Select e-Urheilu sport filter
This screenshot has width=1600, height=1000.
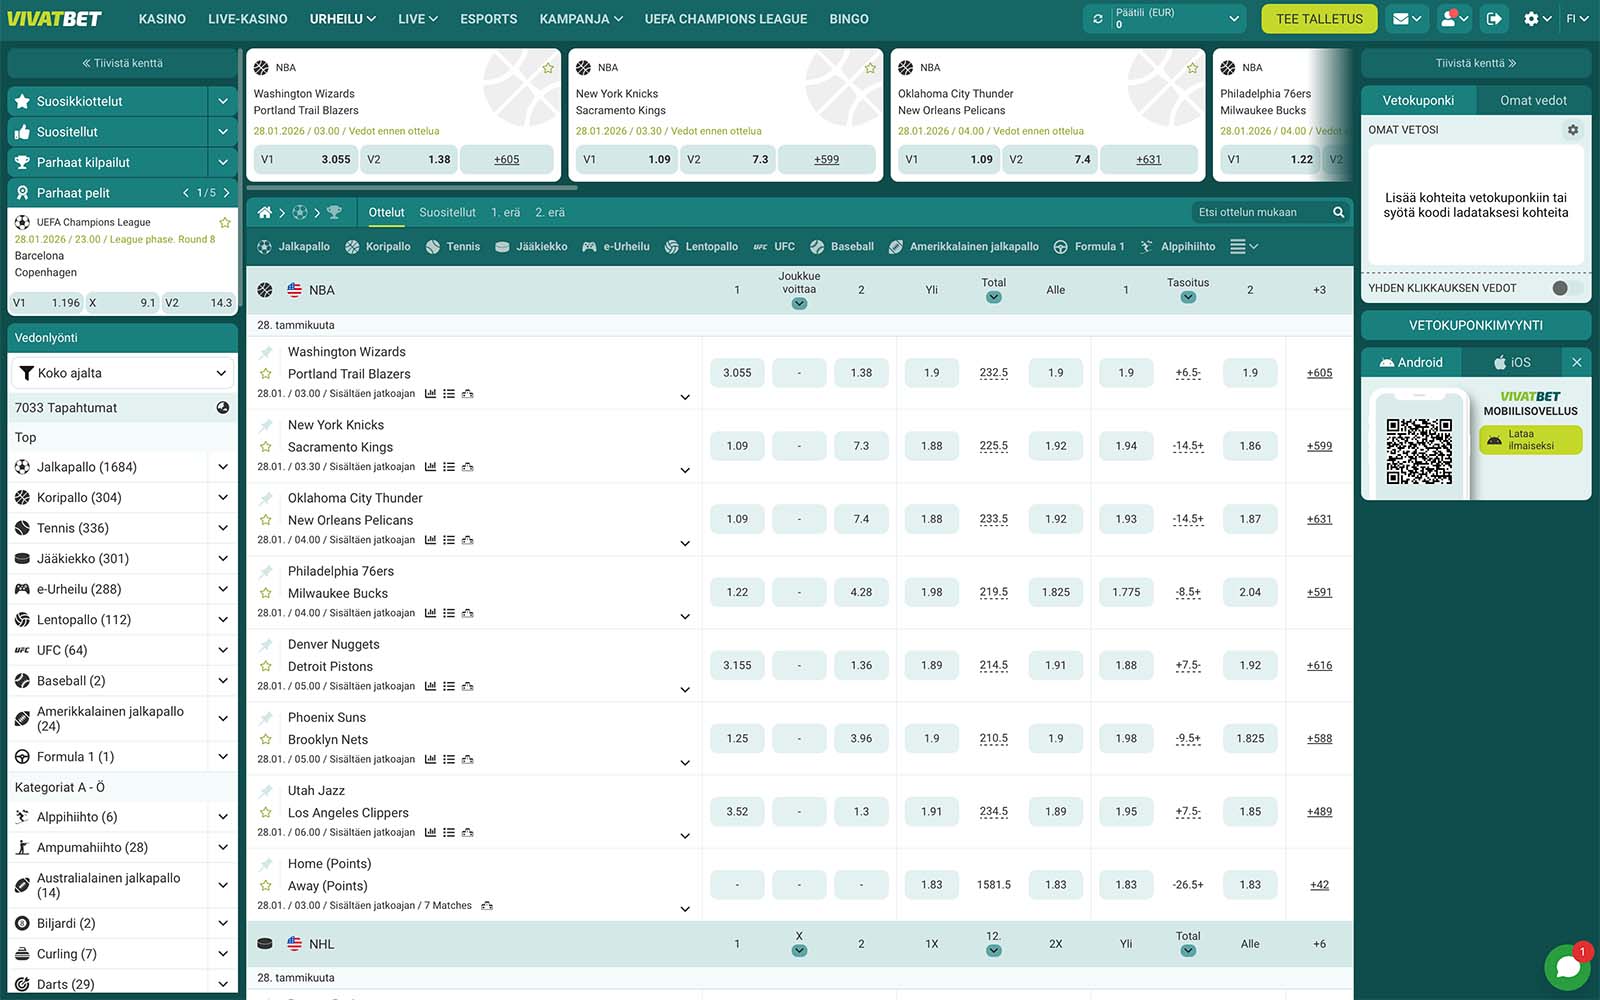(x=616, y=247)
